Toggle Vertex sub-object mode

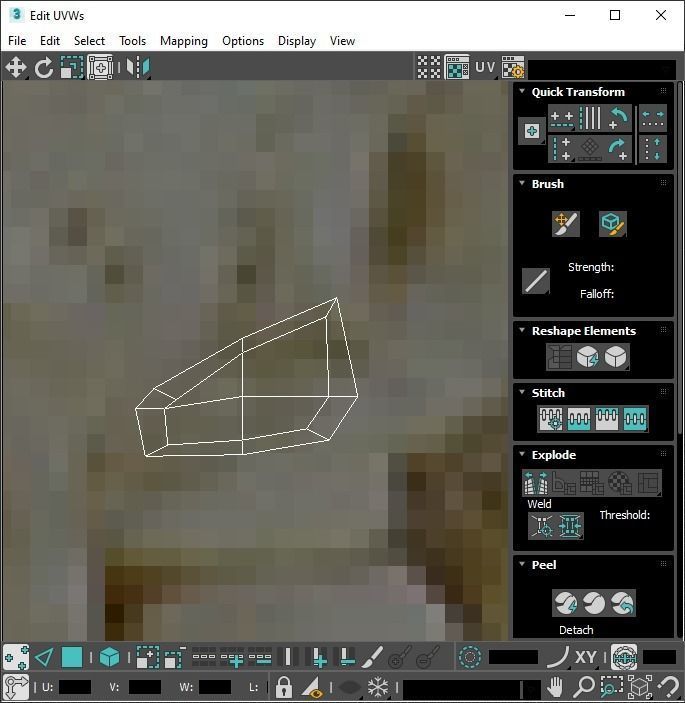point(16,658)
